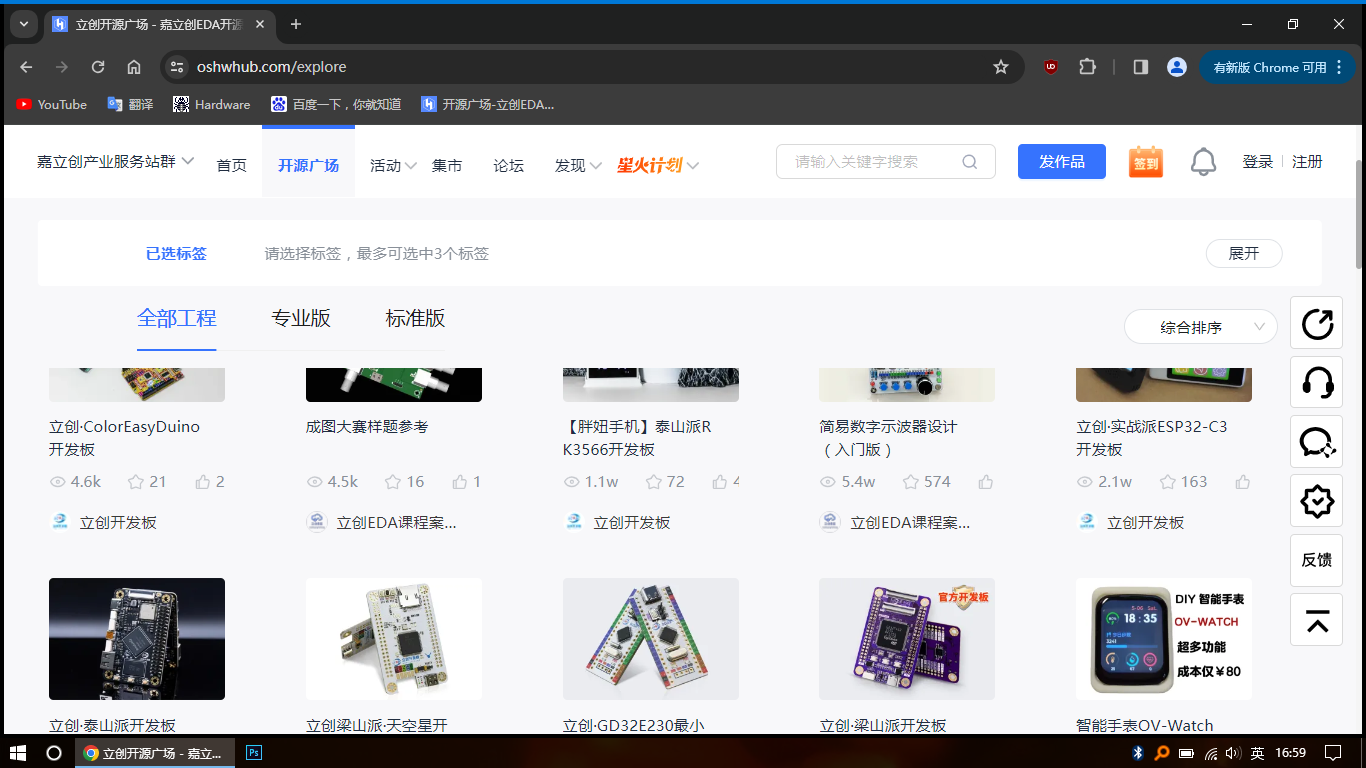The image size is (1366, 768).
Task: Bookmark this page with the star icon
Action: (x=1000, y=67)
